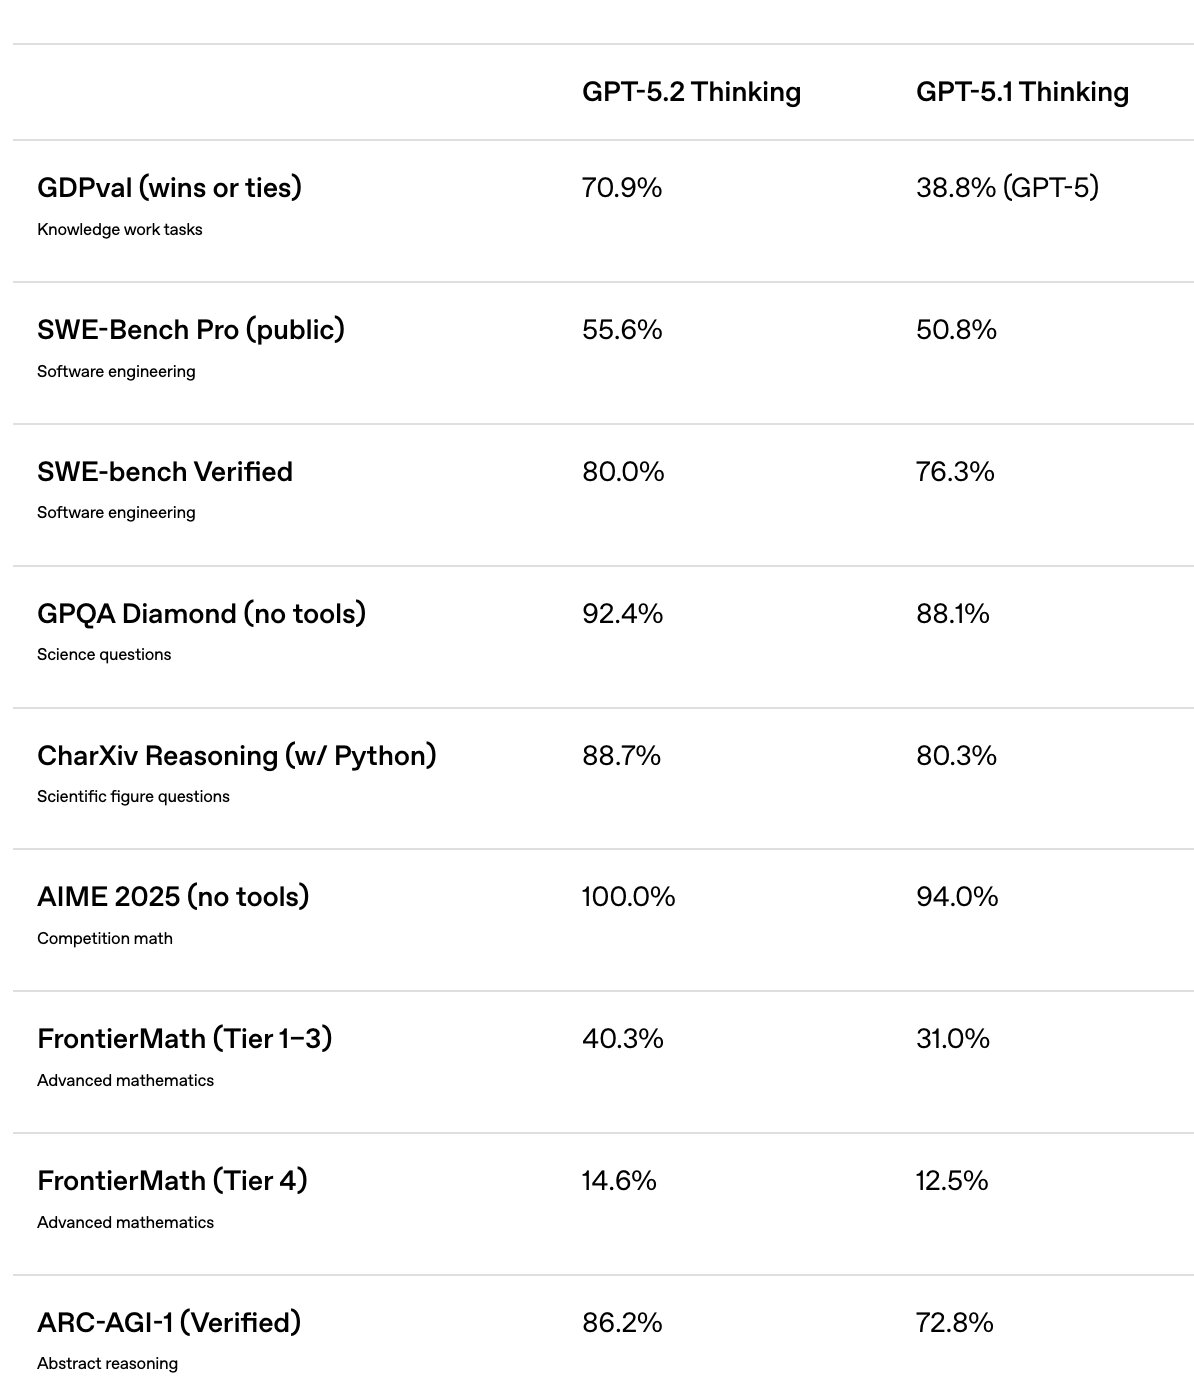1194x1398 pixels.
Task: Click the 38.8% (GPT-5) value
Action: (1007, 187)
